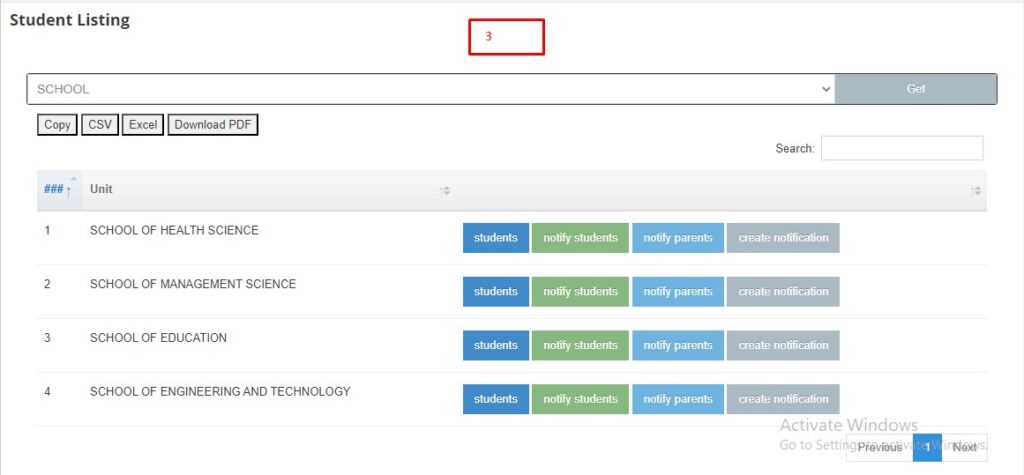Focus the Search input field
1024x475 pixels.
point(901,148)
